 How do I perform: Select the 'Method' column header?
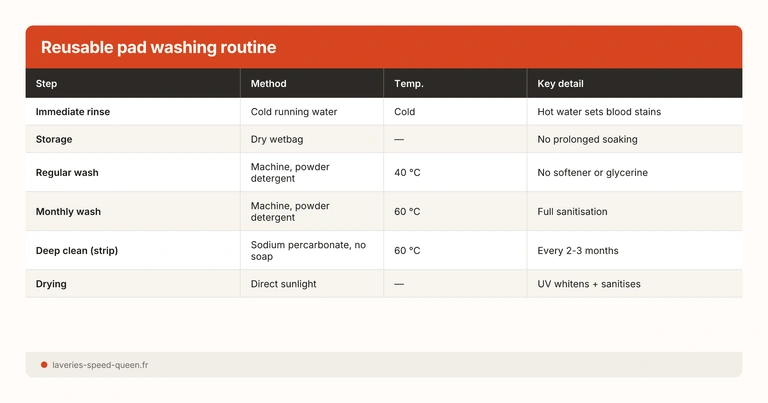pyautogui.click(x=268, y=84)
